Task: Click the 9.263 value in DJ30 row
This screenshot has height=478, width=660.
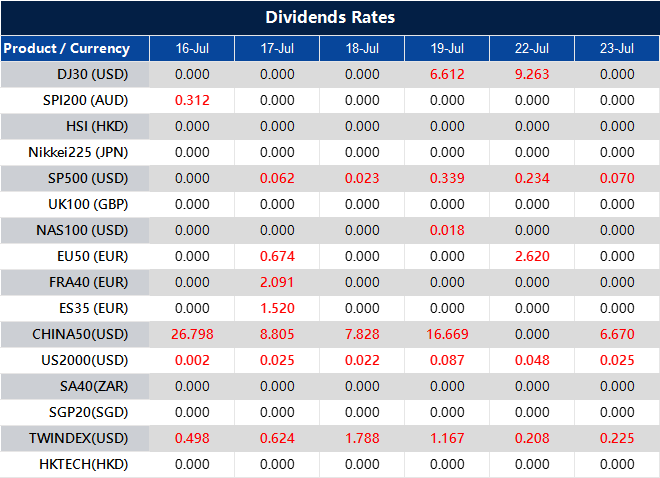Action: click(x=532, y=74)
